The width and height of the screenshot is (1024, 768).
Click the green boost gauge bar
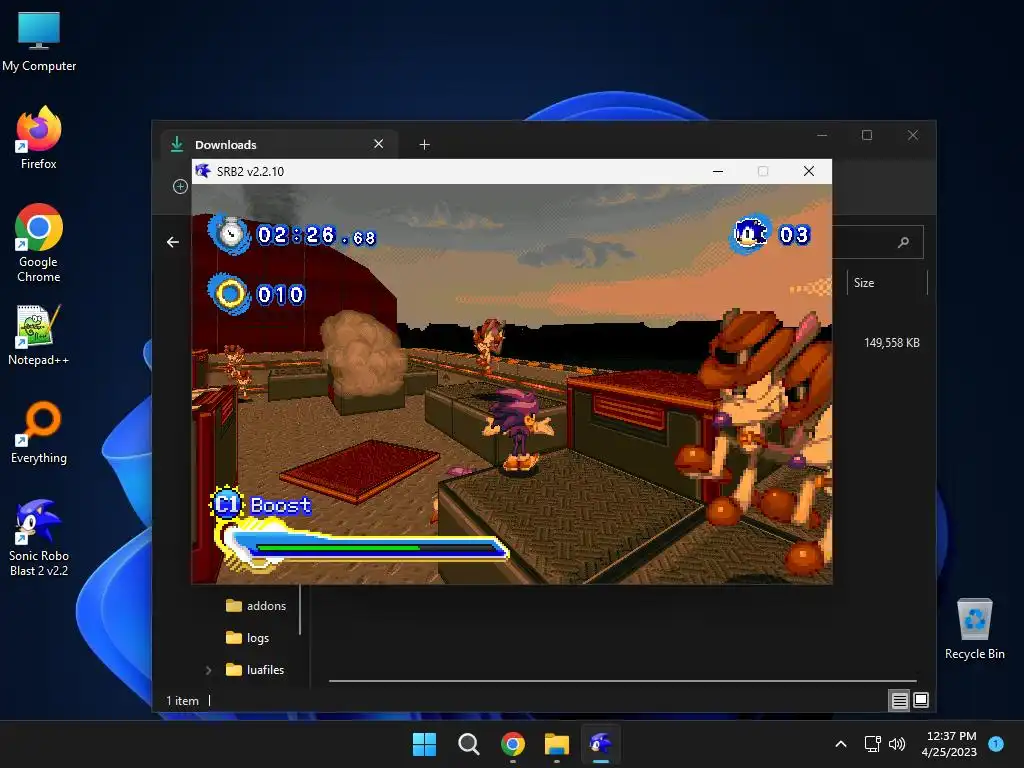[338, 549]
